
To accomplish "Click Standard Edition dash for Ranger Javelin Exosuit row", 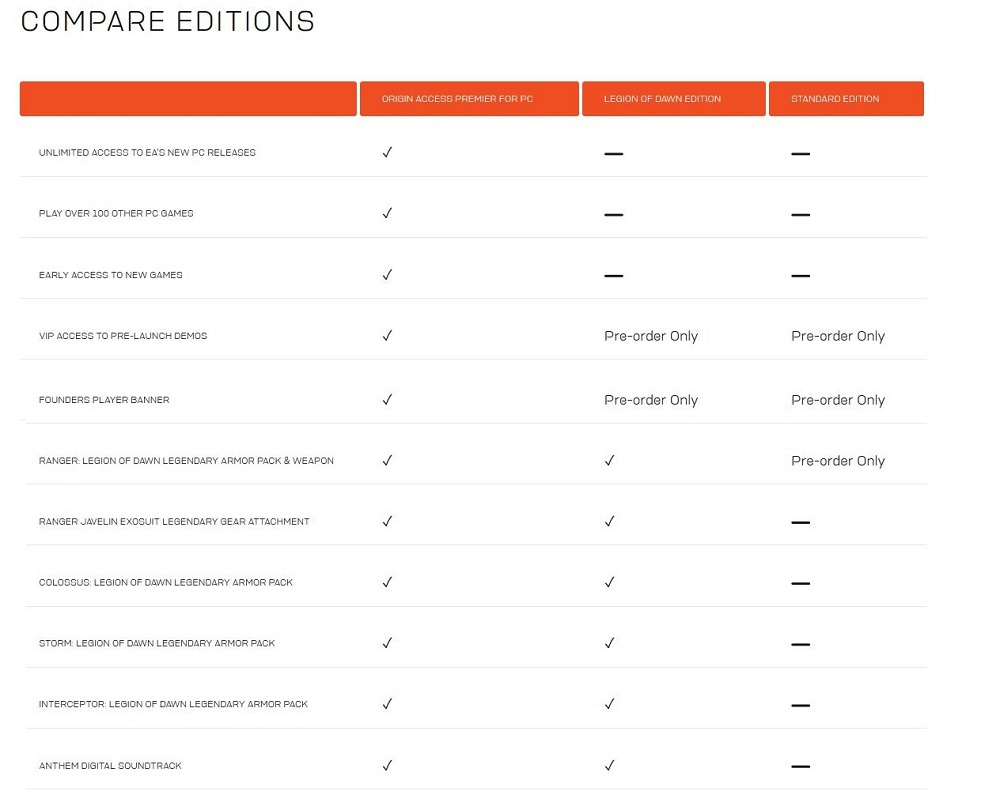I will [800, 523].
